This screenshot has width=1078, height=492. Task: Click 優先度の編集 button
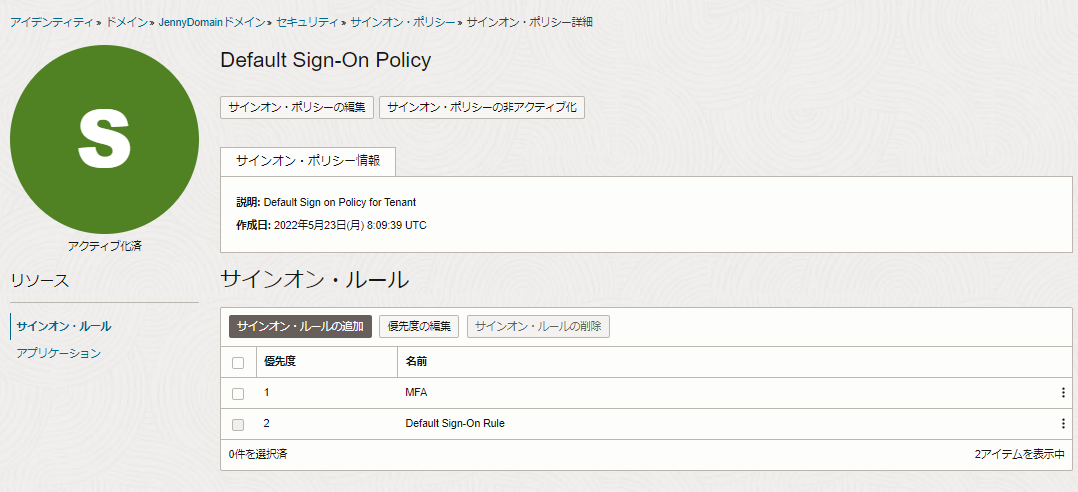(419, 326)
